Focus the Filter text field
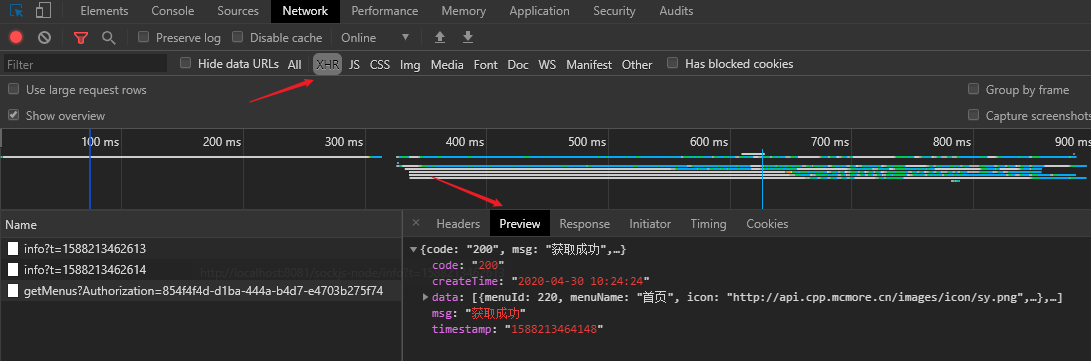This screenshot has height=361, width=1091. point(86,64)
